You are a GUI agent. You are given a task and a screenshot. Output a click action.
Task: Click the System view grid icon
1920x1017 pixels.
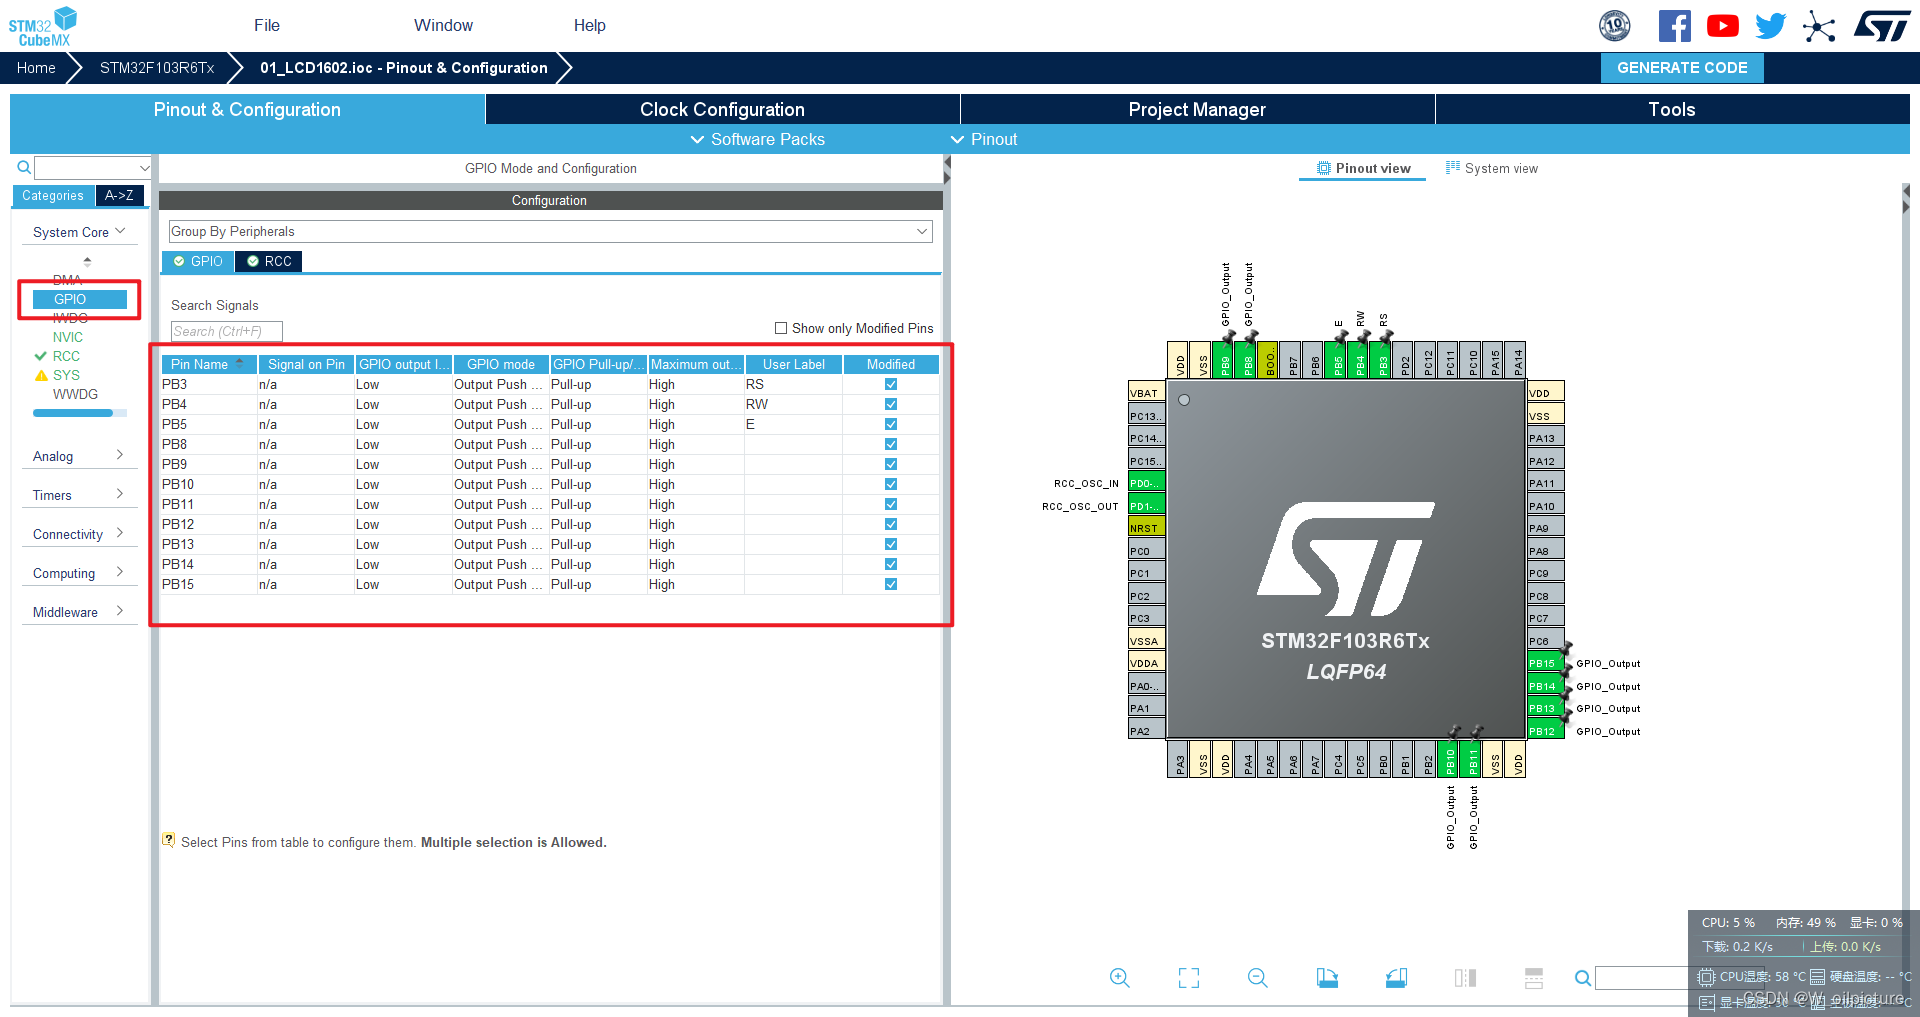coord(1453,167)
